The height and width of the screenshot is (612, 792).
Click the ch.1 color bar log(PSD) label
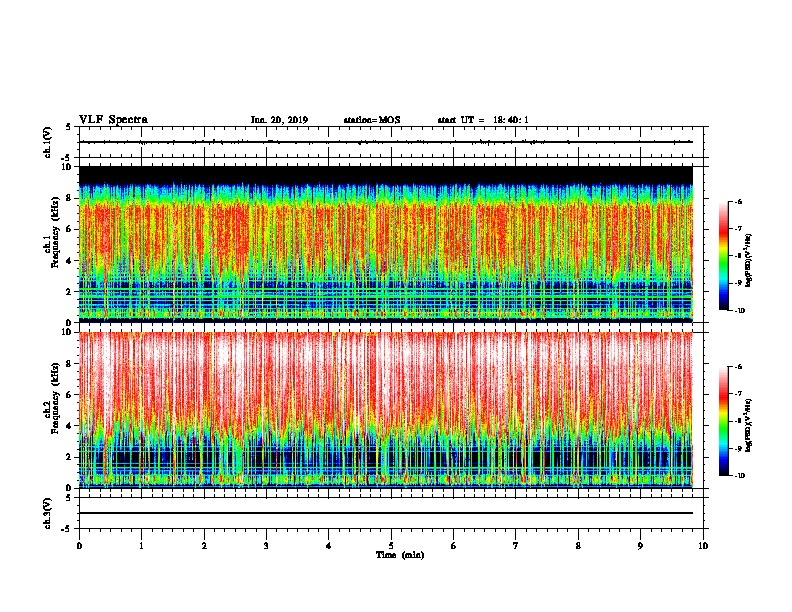click(x=748, y=261)
